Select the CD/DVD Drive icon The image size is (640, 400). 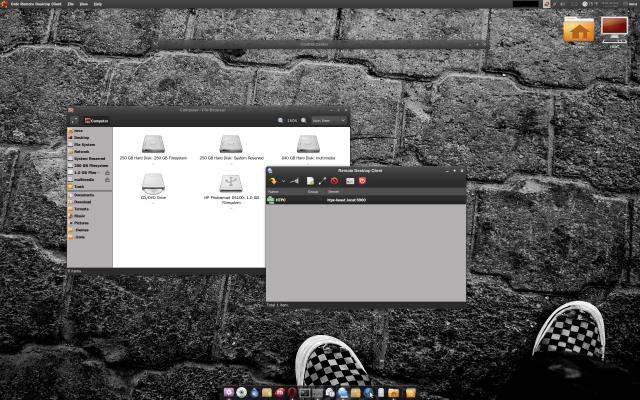(153, 184)
